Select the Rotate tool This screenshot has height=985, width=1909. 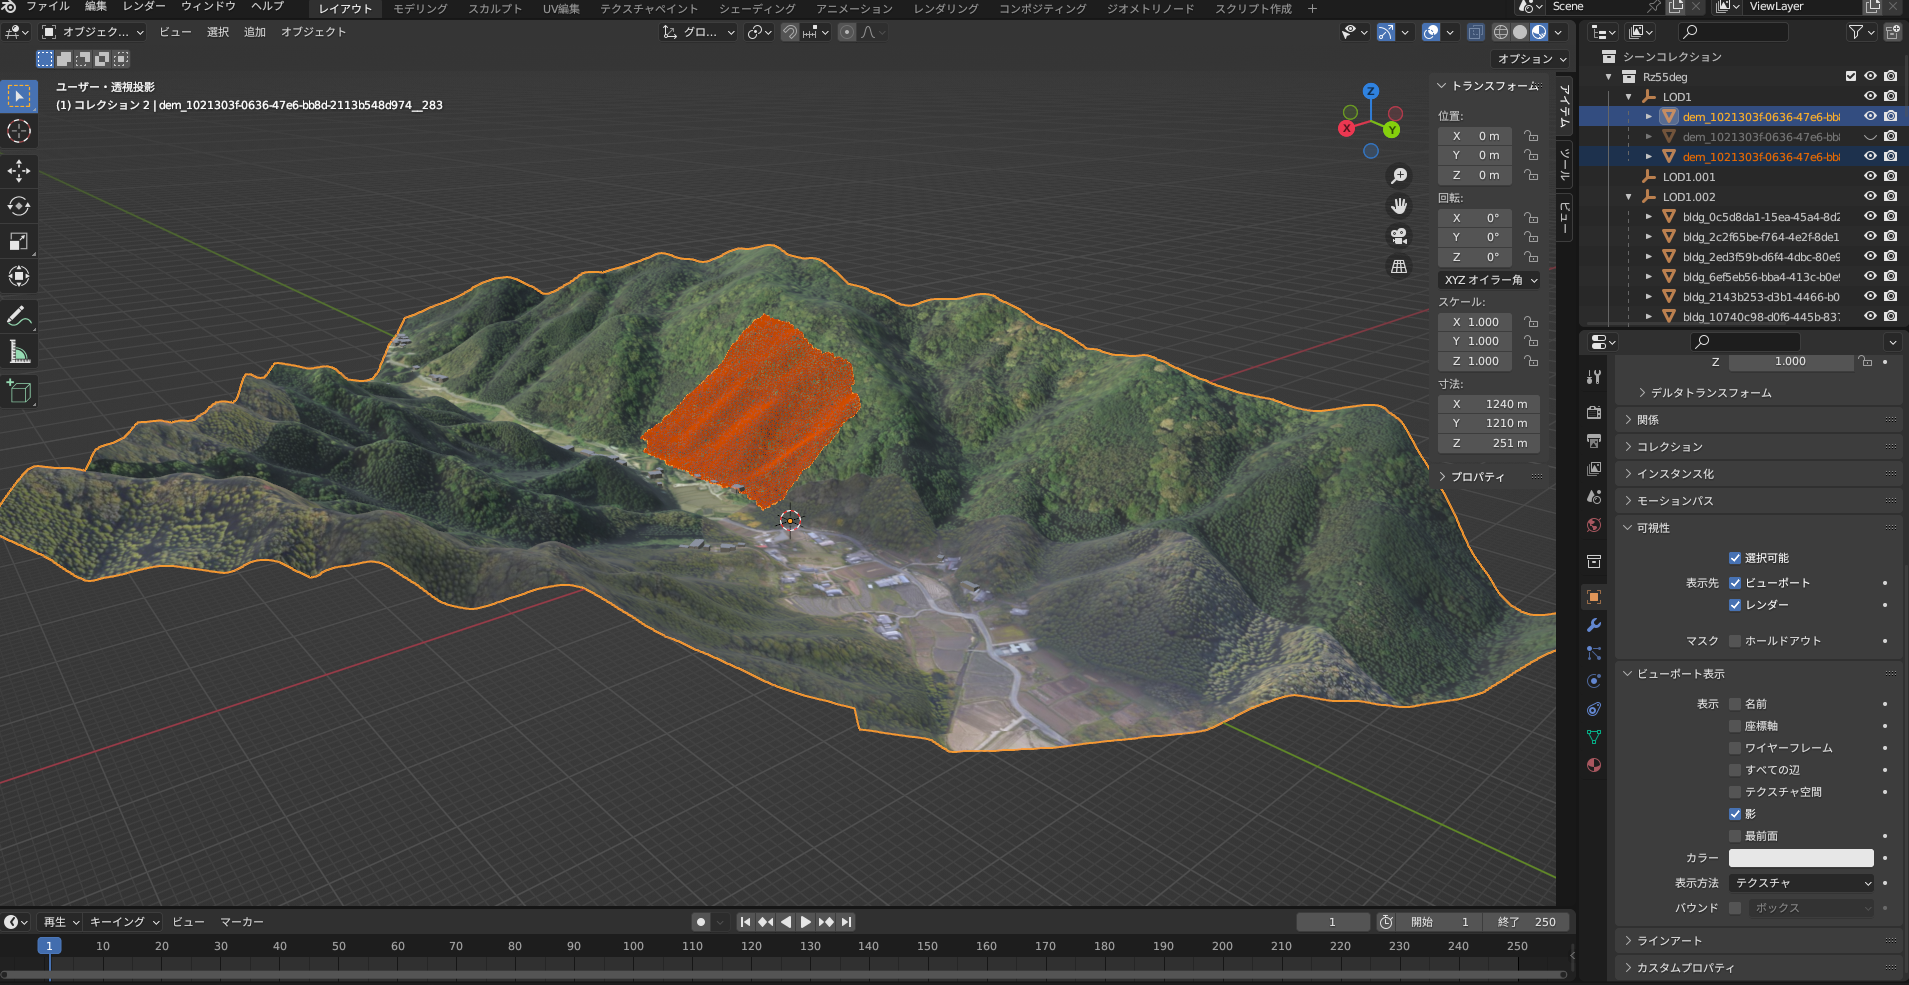(x=19, y=207)
